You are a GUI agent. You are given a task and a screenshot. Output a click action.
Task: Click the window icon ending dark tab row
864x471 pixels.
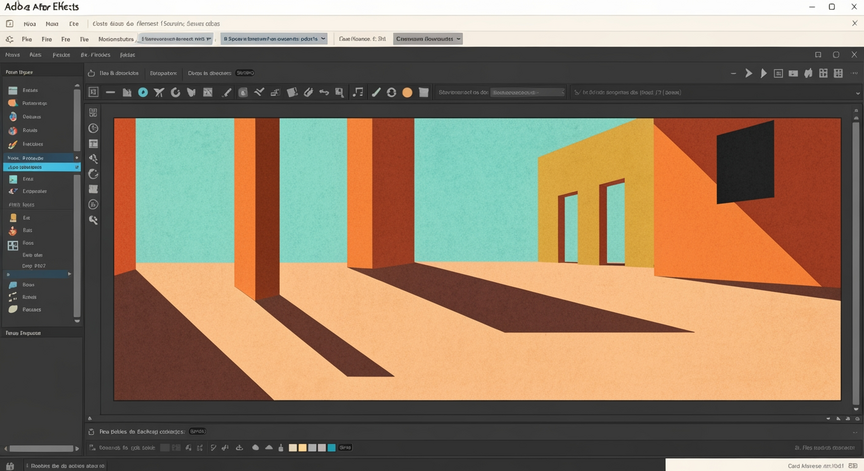coord(818,55)
